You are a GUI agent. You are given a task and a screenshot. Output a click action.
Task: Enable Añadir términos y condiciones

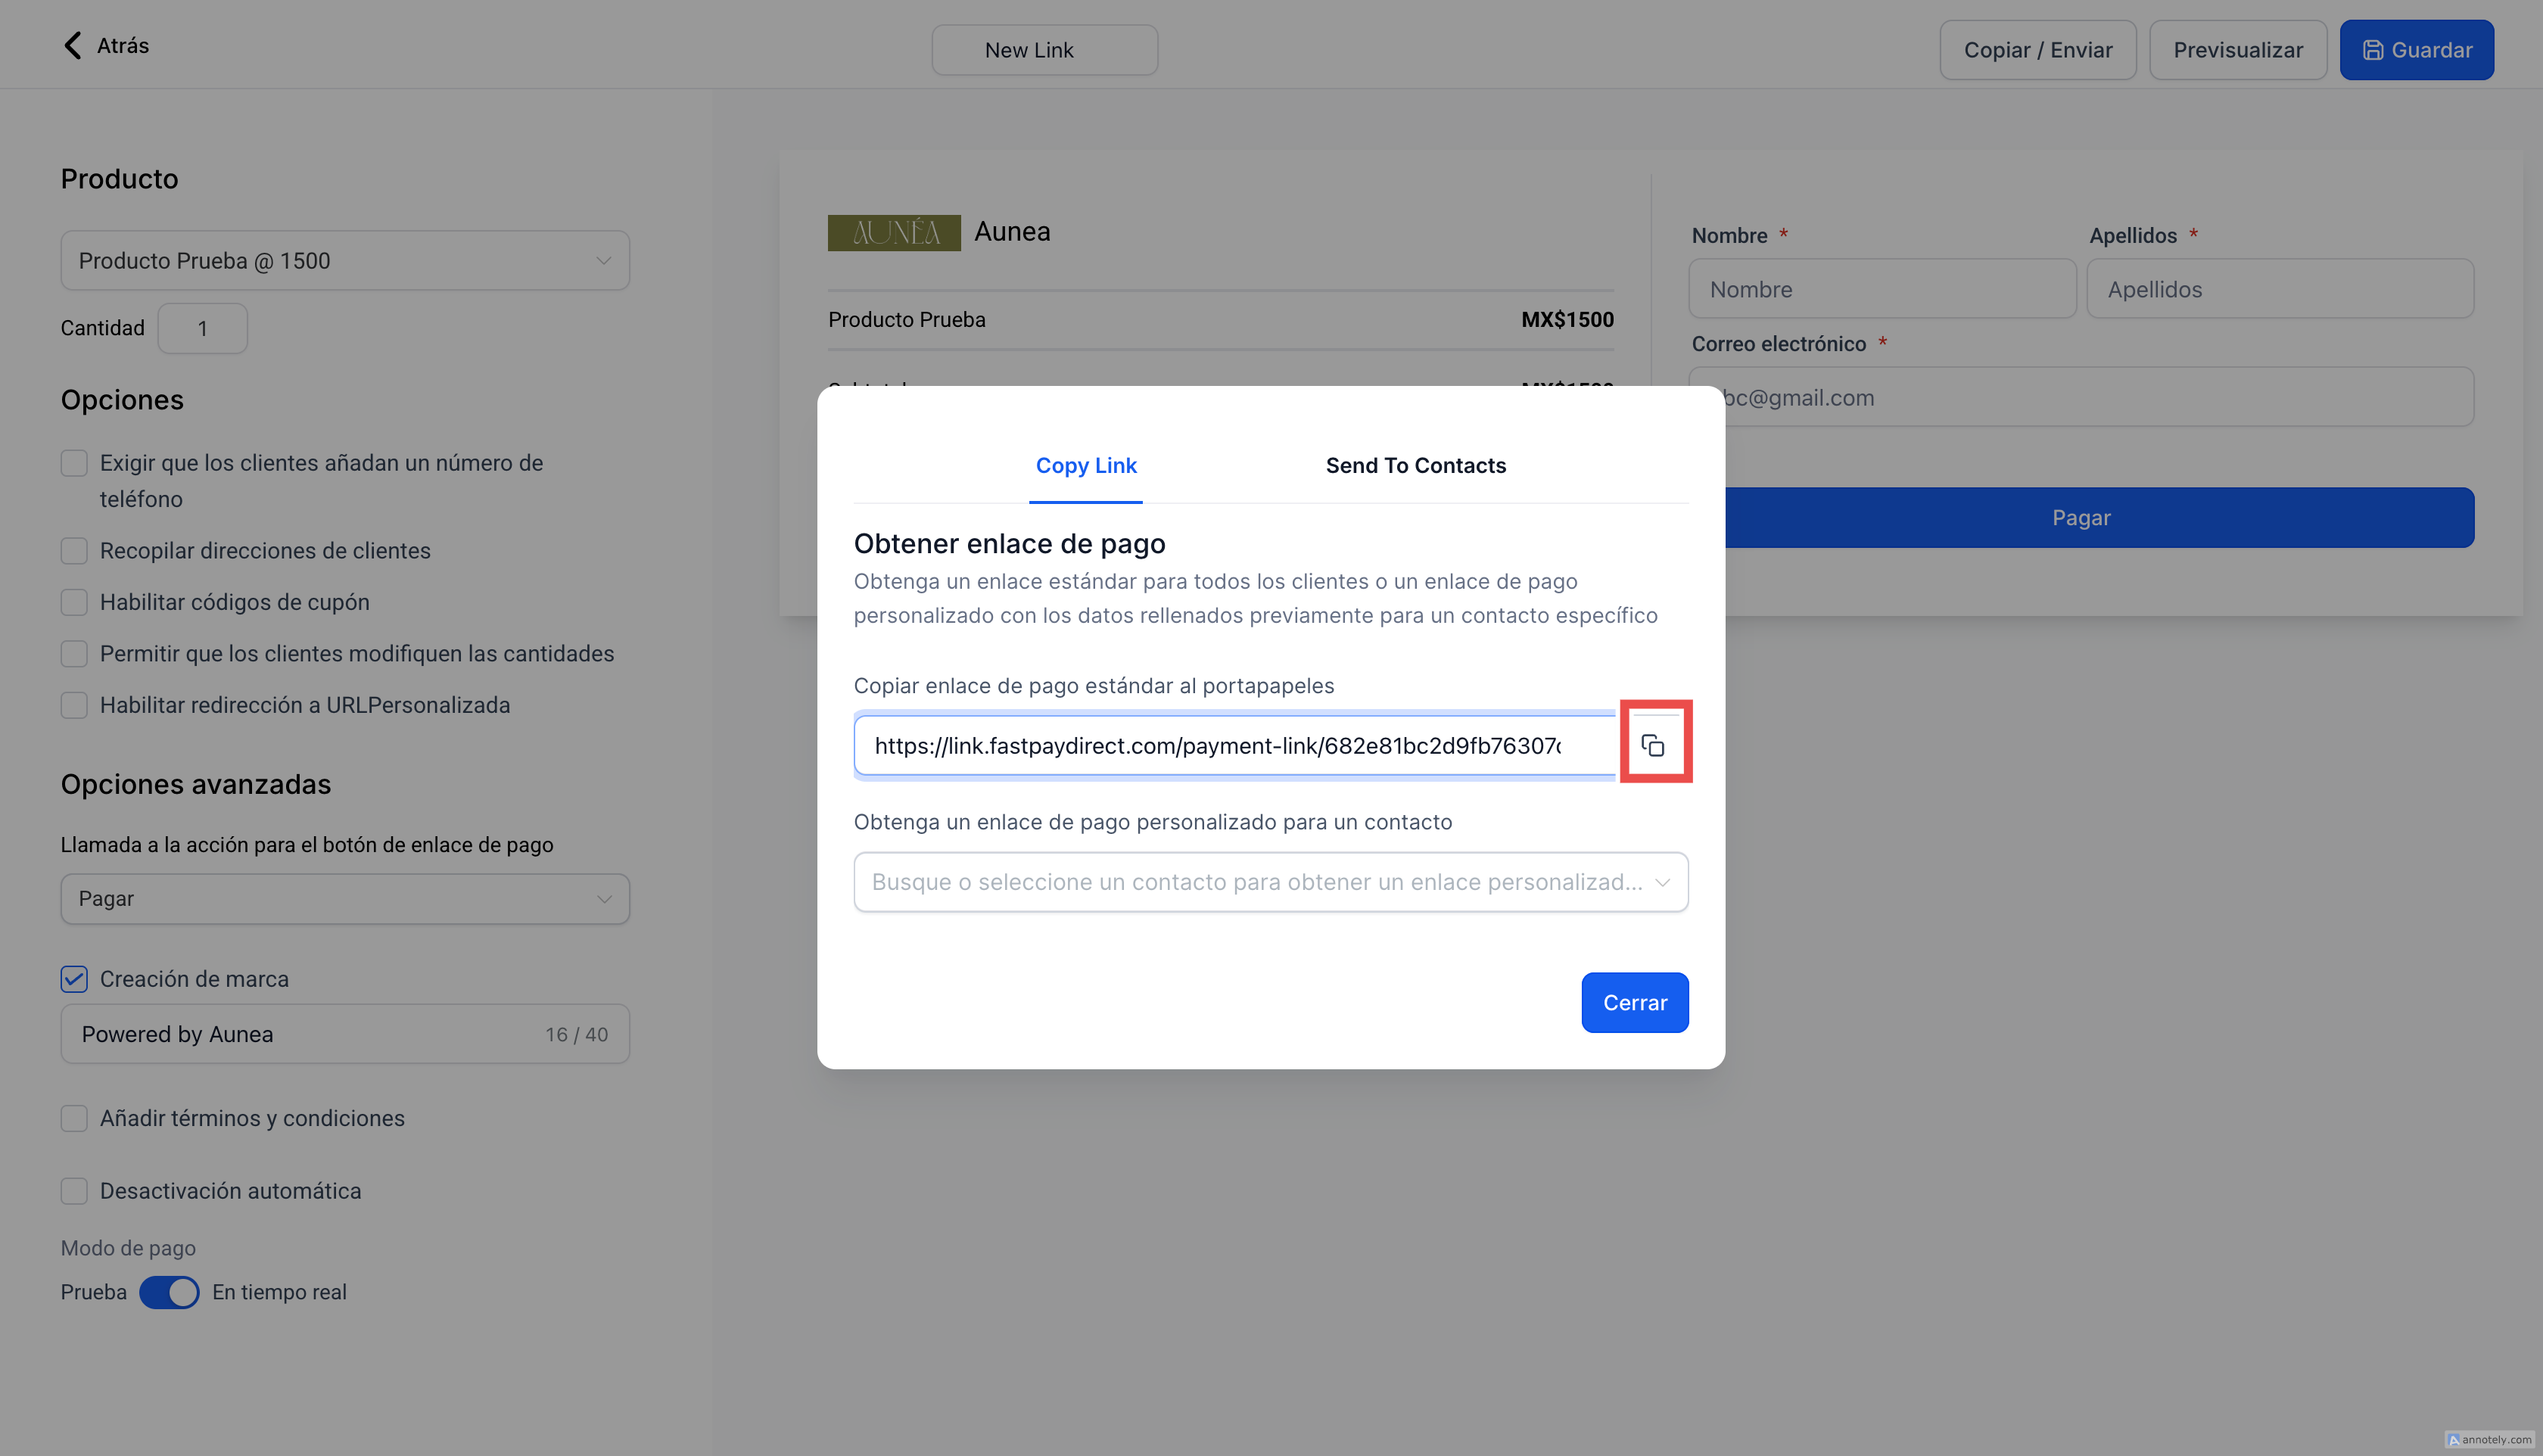pyautogui.click(x=74, y=1118)
